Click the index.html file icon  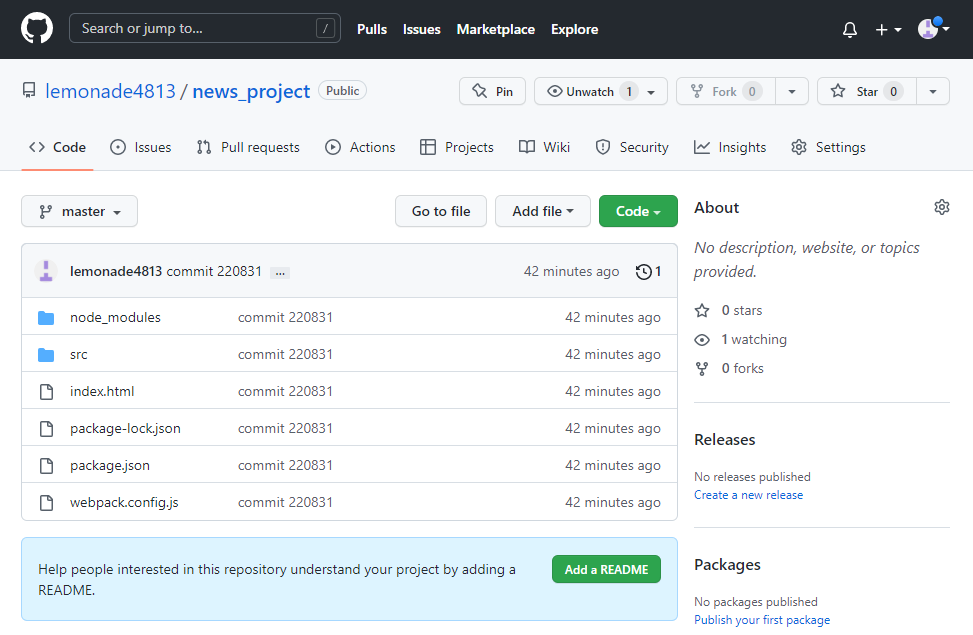click(47, 392)
